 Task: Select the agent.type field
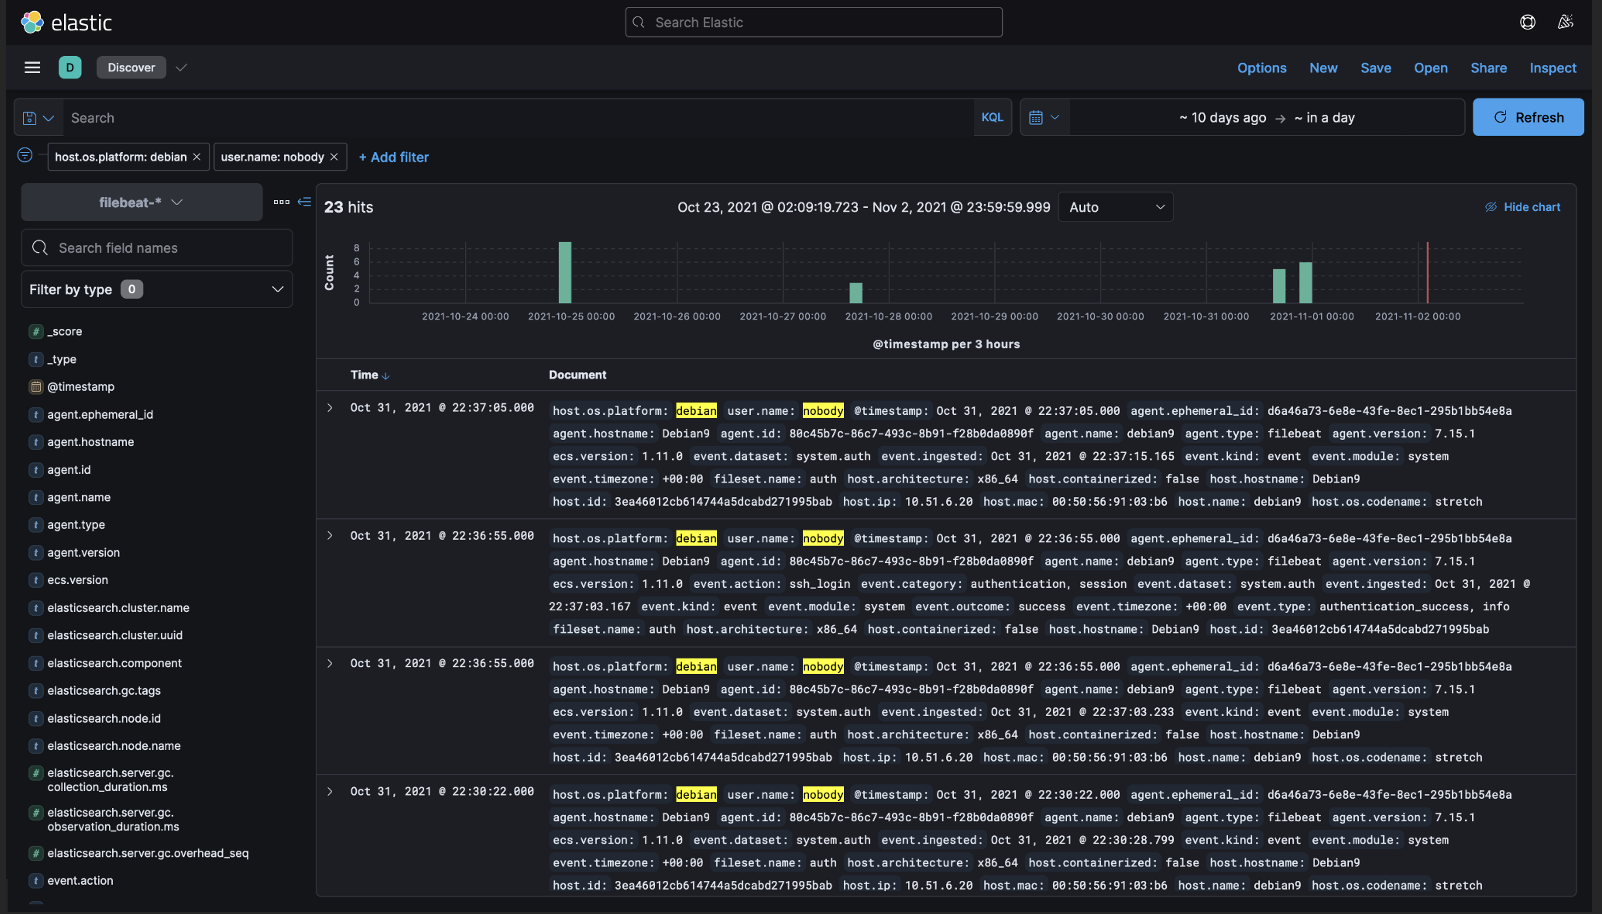(76, 525)
